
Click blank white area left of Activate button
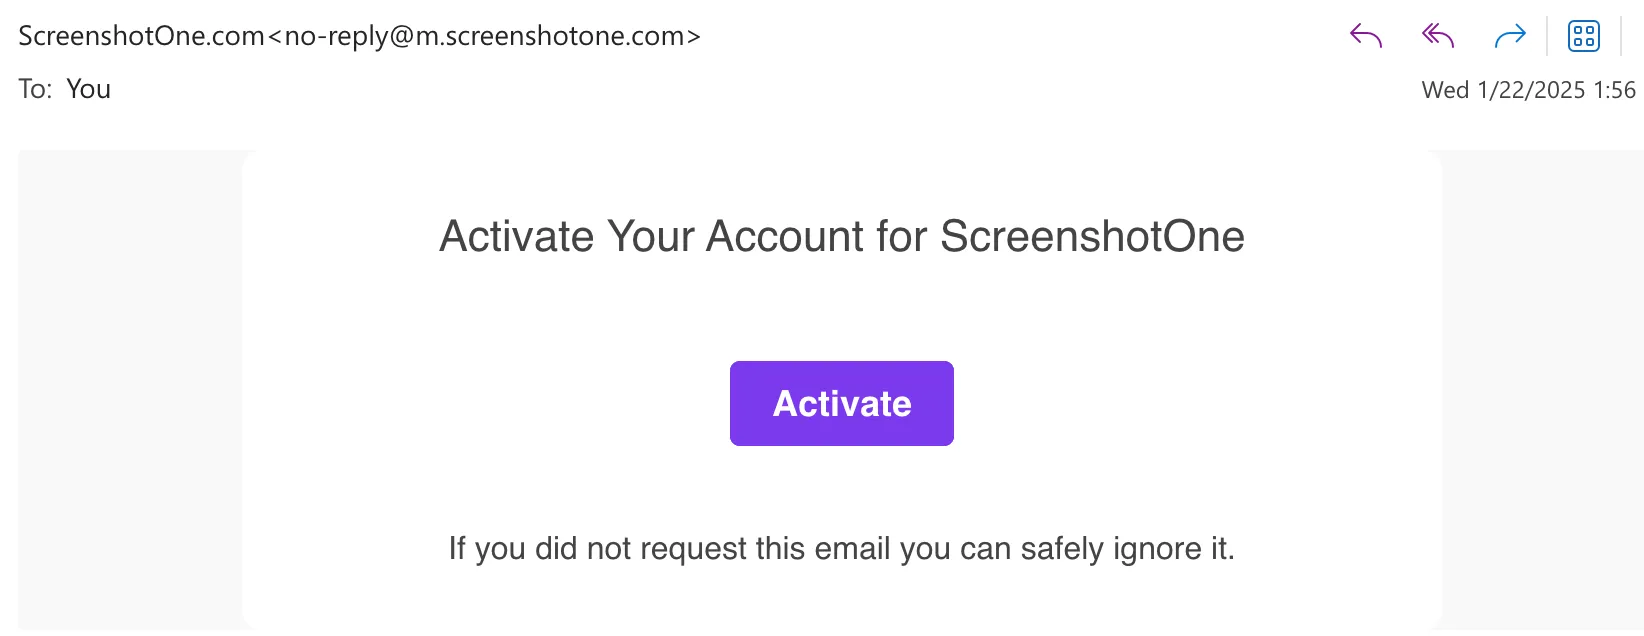500,404
